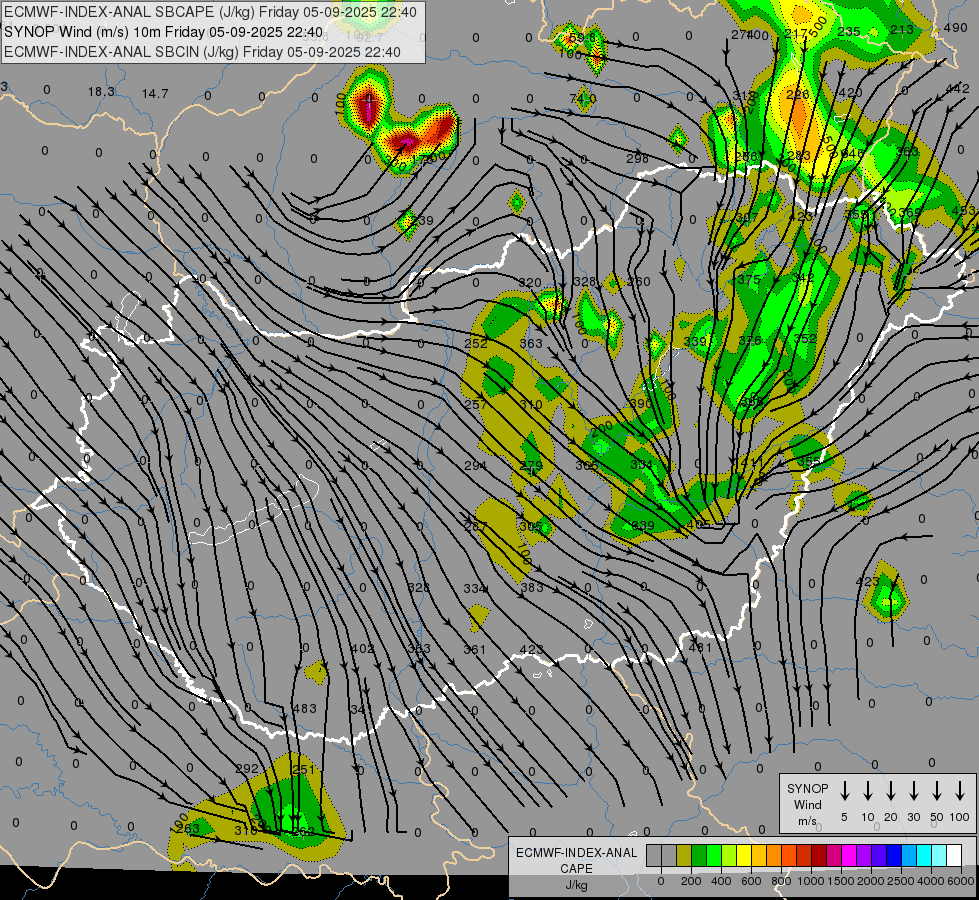Click the '442' value on the map

(x=957, y=89)
